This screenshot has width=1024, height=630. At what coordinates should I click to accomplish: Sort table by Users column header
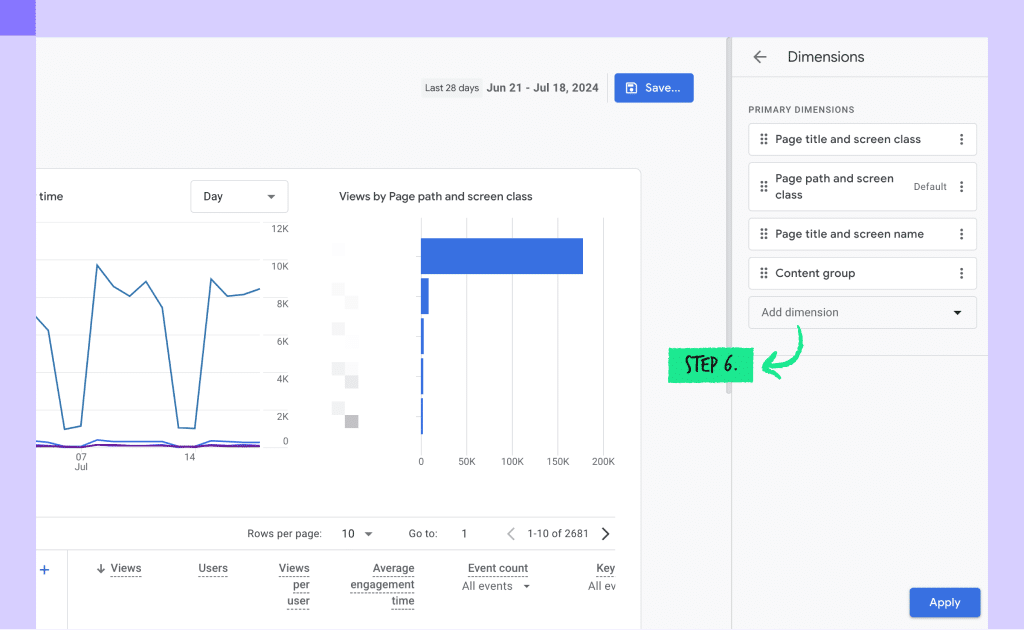(x=213, y=568)
